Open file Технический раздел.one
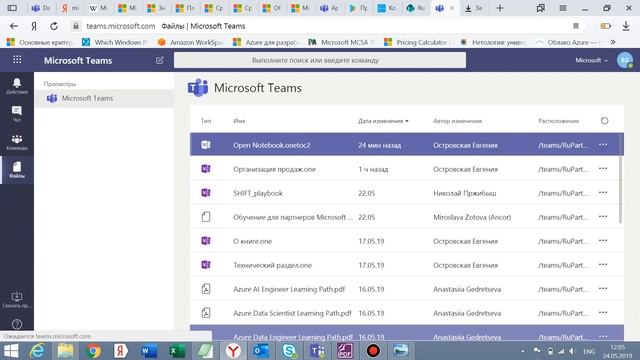 (272, 265)
